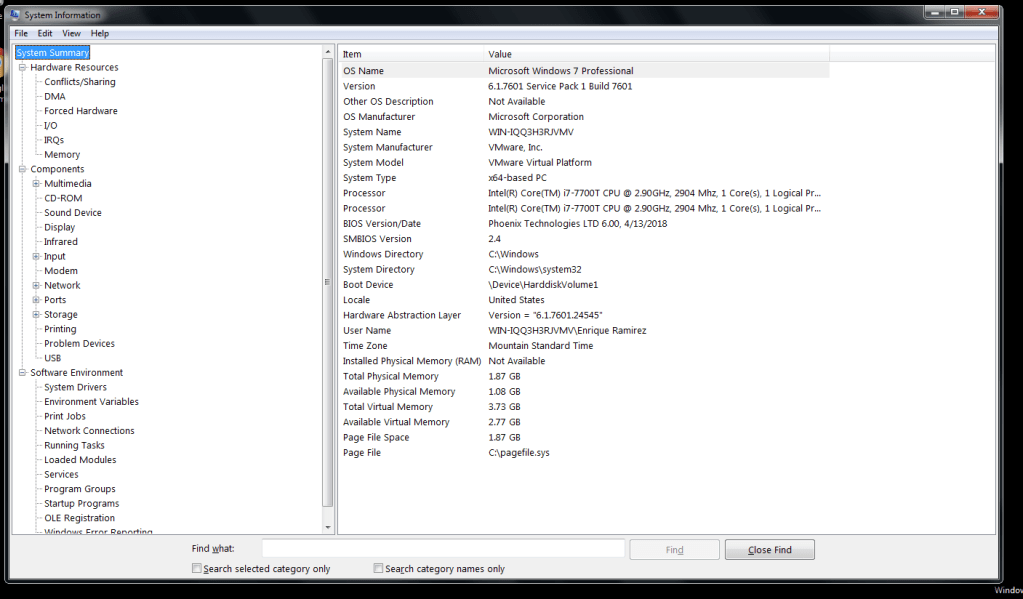Expand the Network node

click(37, 285)
